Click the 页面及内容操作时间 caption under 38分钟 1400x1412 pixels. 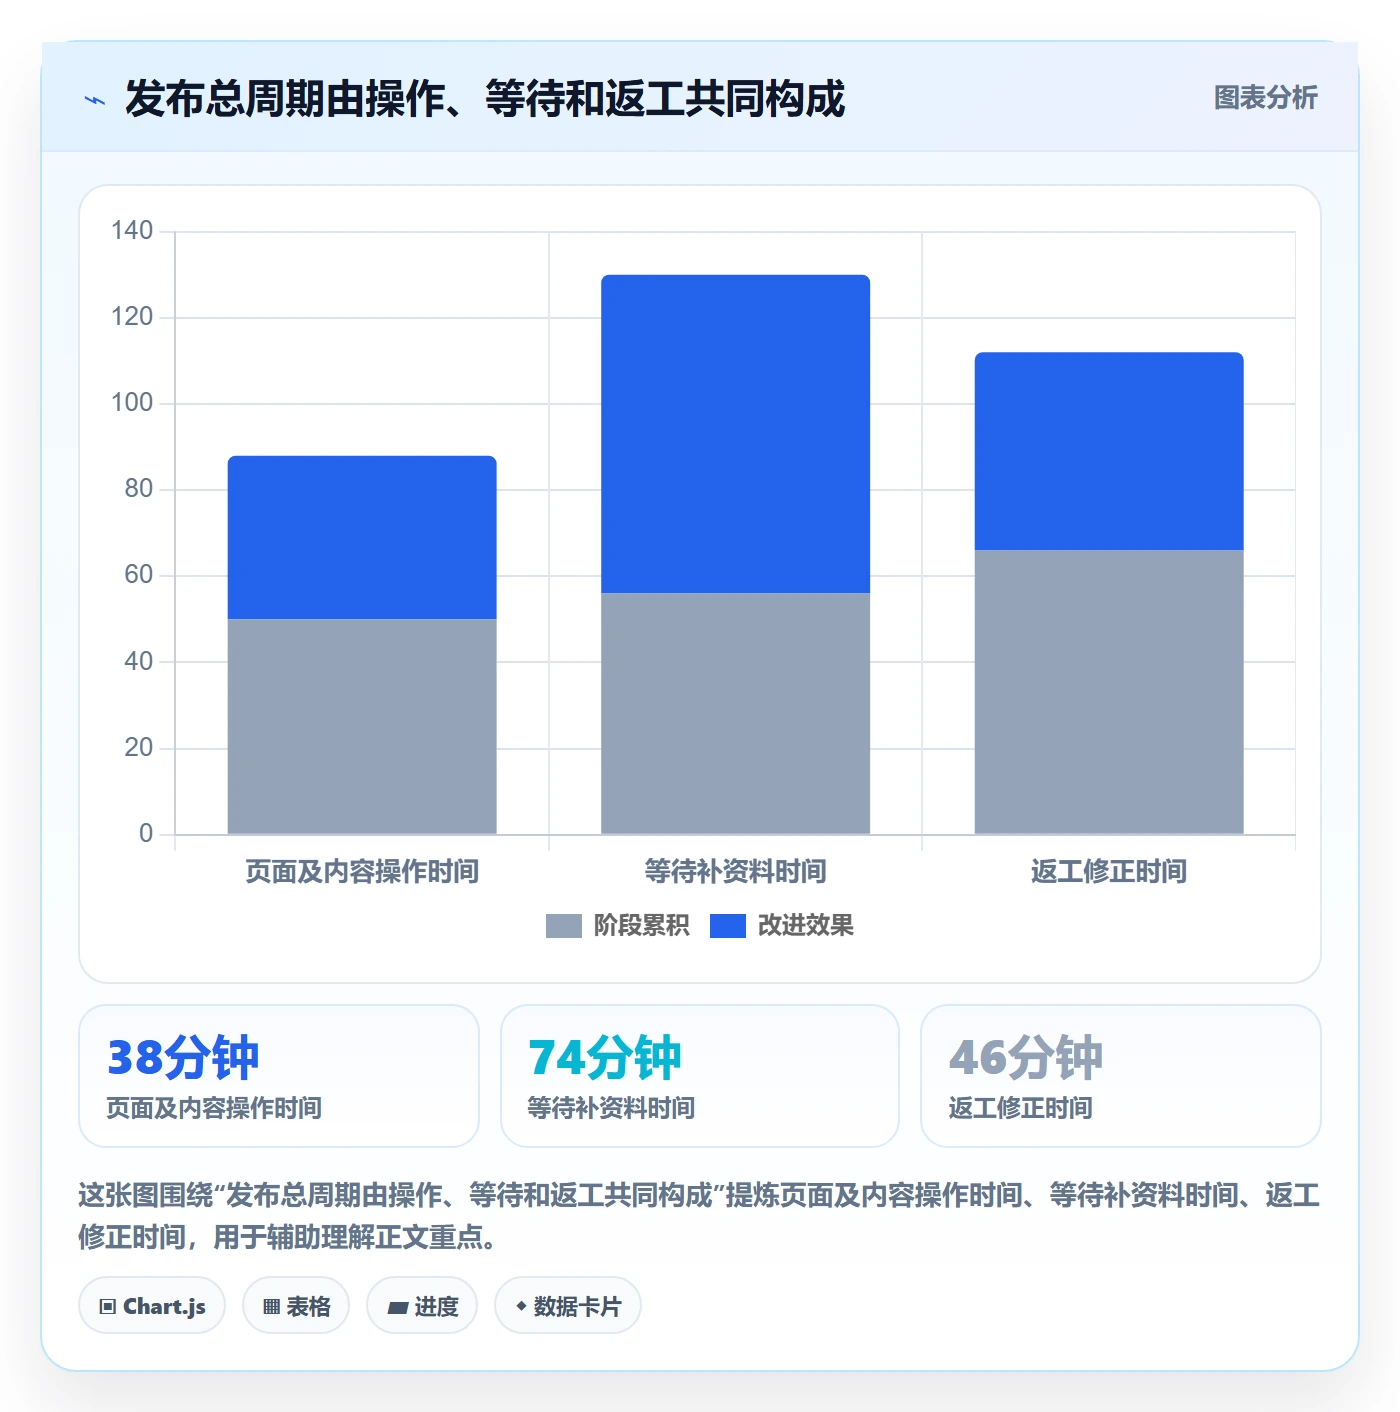tap(214, 1108)
